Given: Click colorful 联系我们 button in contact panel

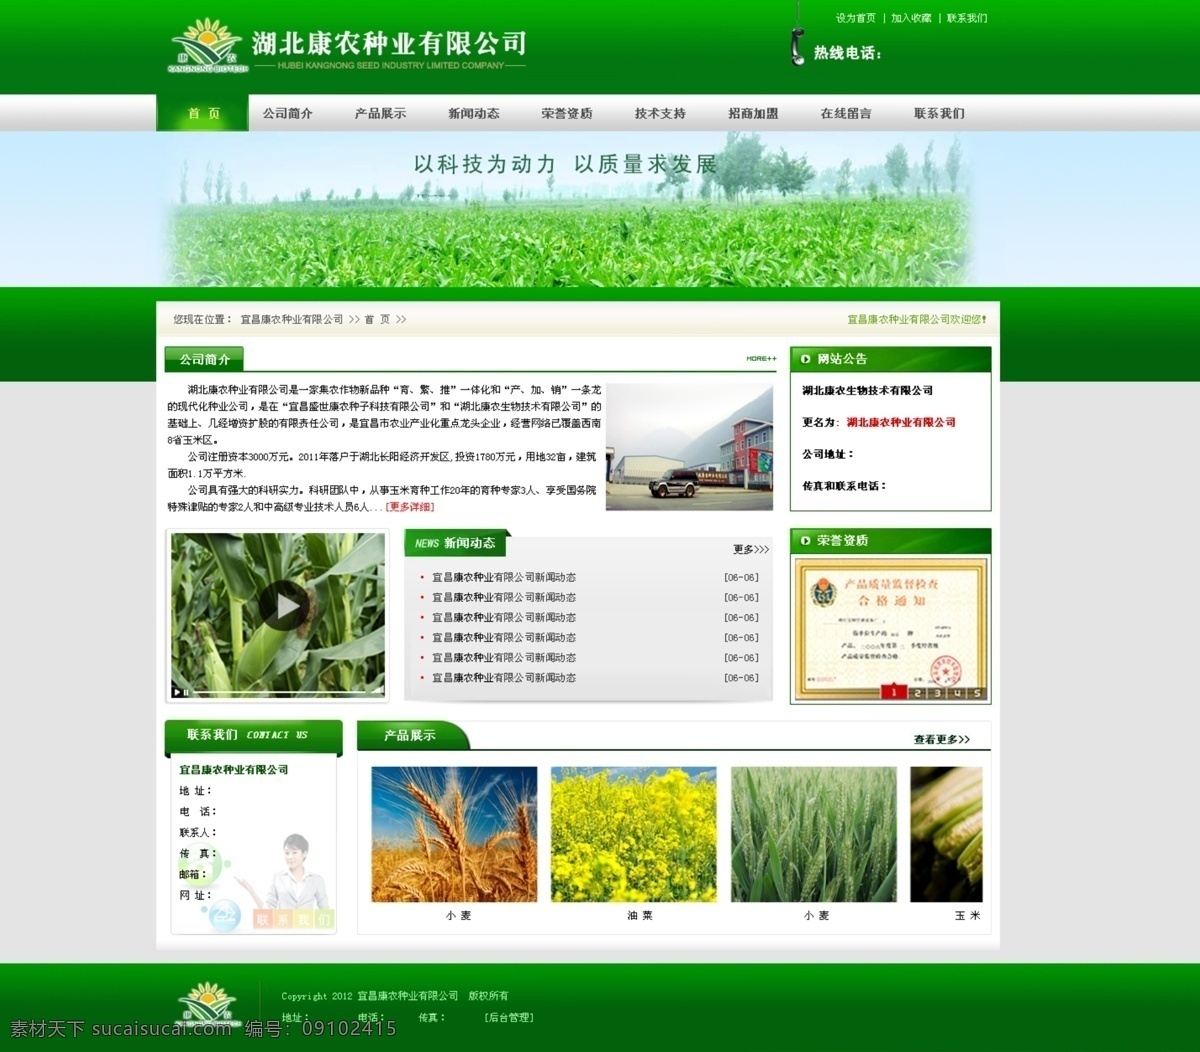Looking at the screenshot, I should pyautogui.click(x=293, y=919).
